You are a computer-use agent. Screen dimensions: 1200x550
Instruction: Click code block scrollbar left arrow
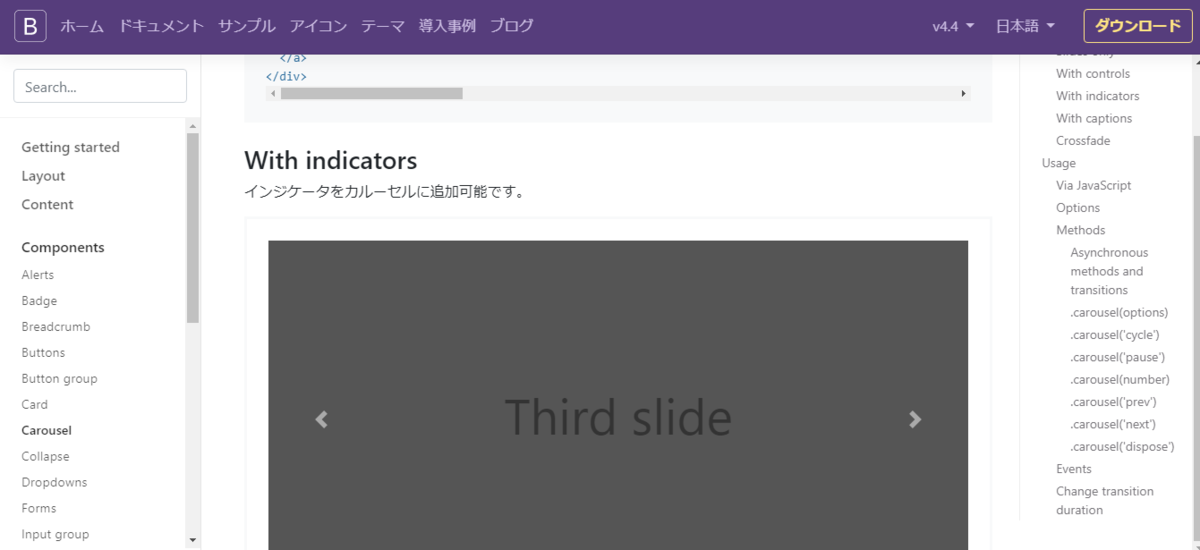click(272, 93)
